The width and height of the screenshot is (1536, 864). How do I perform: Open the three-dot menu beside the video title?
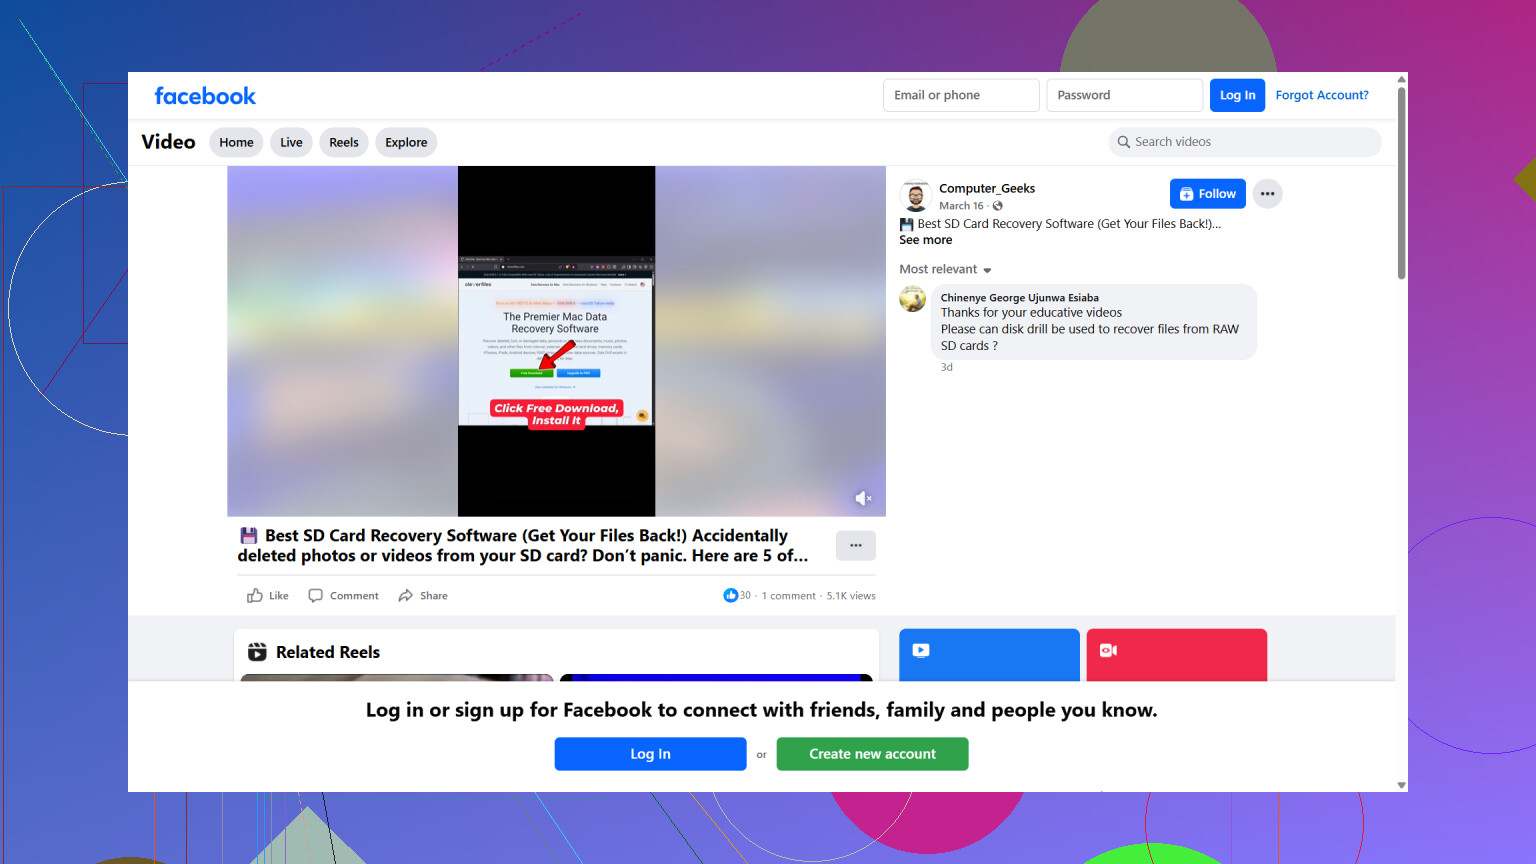coord(856,545)
